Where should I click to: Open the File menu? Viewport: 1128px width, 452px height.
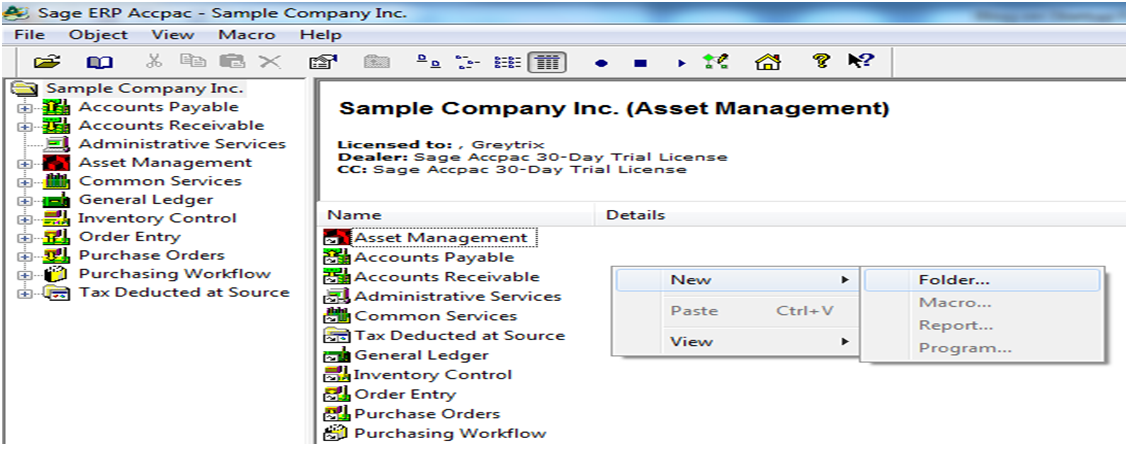[29, 35]
